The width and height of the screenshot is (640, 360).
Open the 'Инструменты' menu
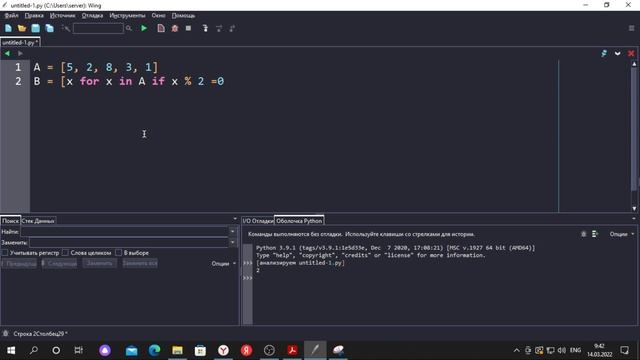click(x=127, y=16)
